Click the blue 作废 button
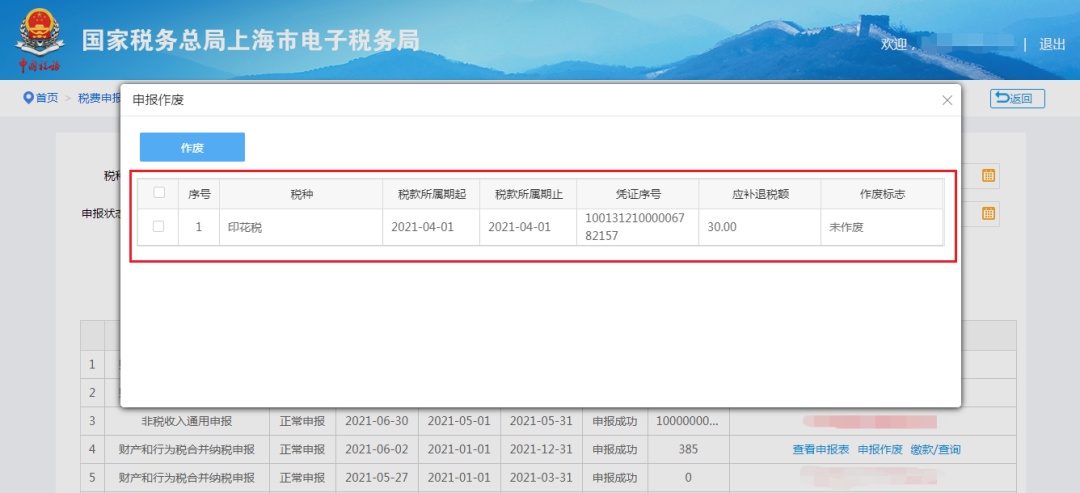This screenshot has height=493, width=1080. [192, 147]
